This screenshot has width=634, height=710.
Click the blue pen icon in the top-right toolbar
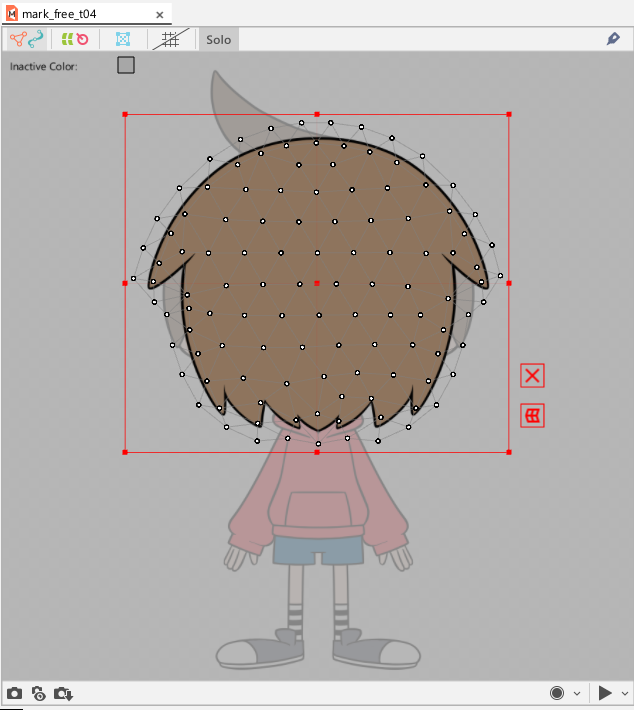[613, 39]
